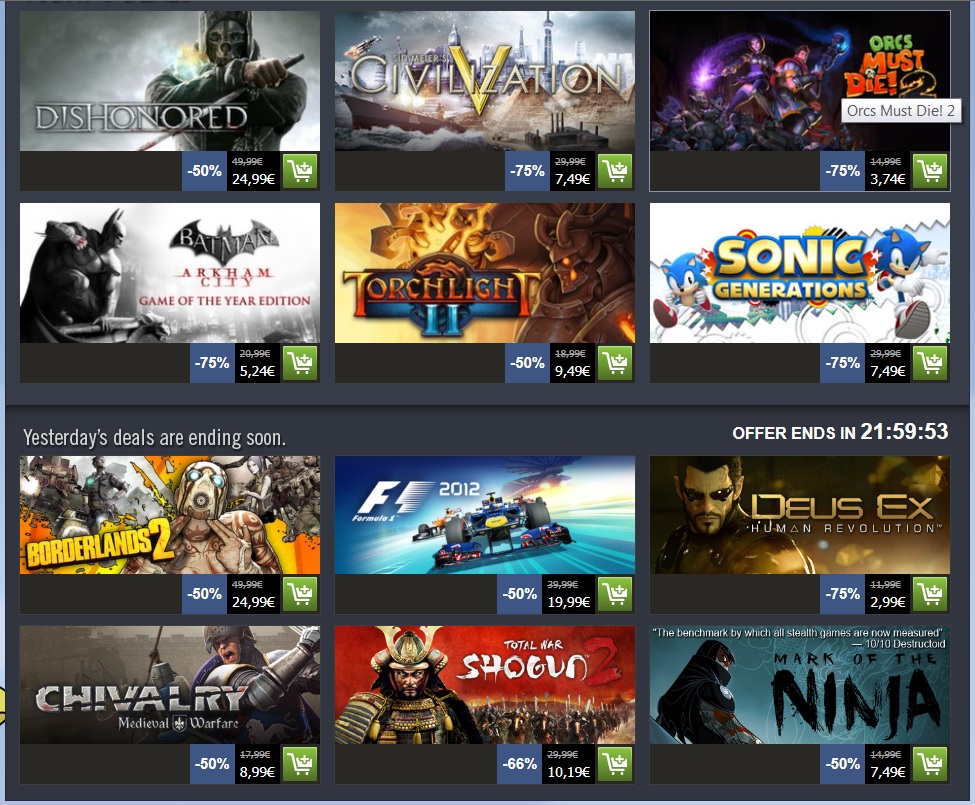This screenshot has height=805, width=975.
Task: Open the Torchlight II game banner
Action: 485,273
